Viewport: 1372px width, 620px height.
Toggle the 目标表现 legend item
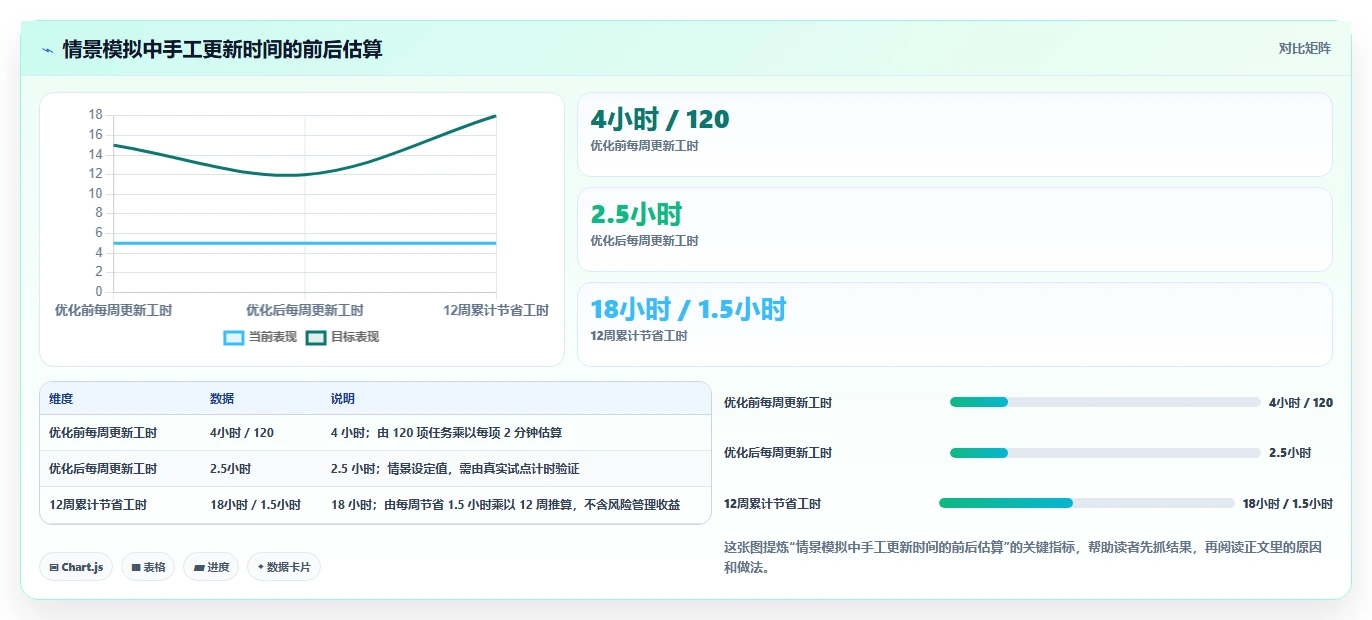(x=343, y=337)
